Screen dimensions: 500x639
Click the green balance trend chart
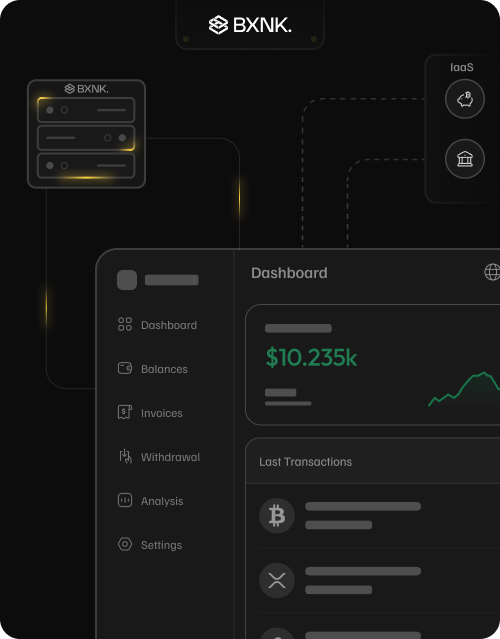click(x=464, y=389)
